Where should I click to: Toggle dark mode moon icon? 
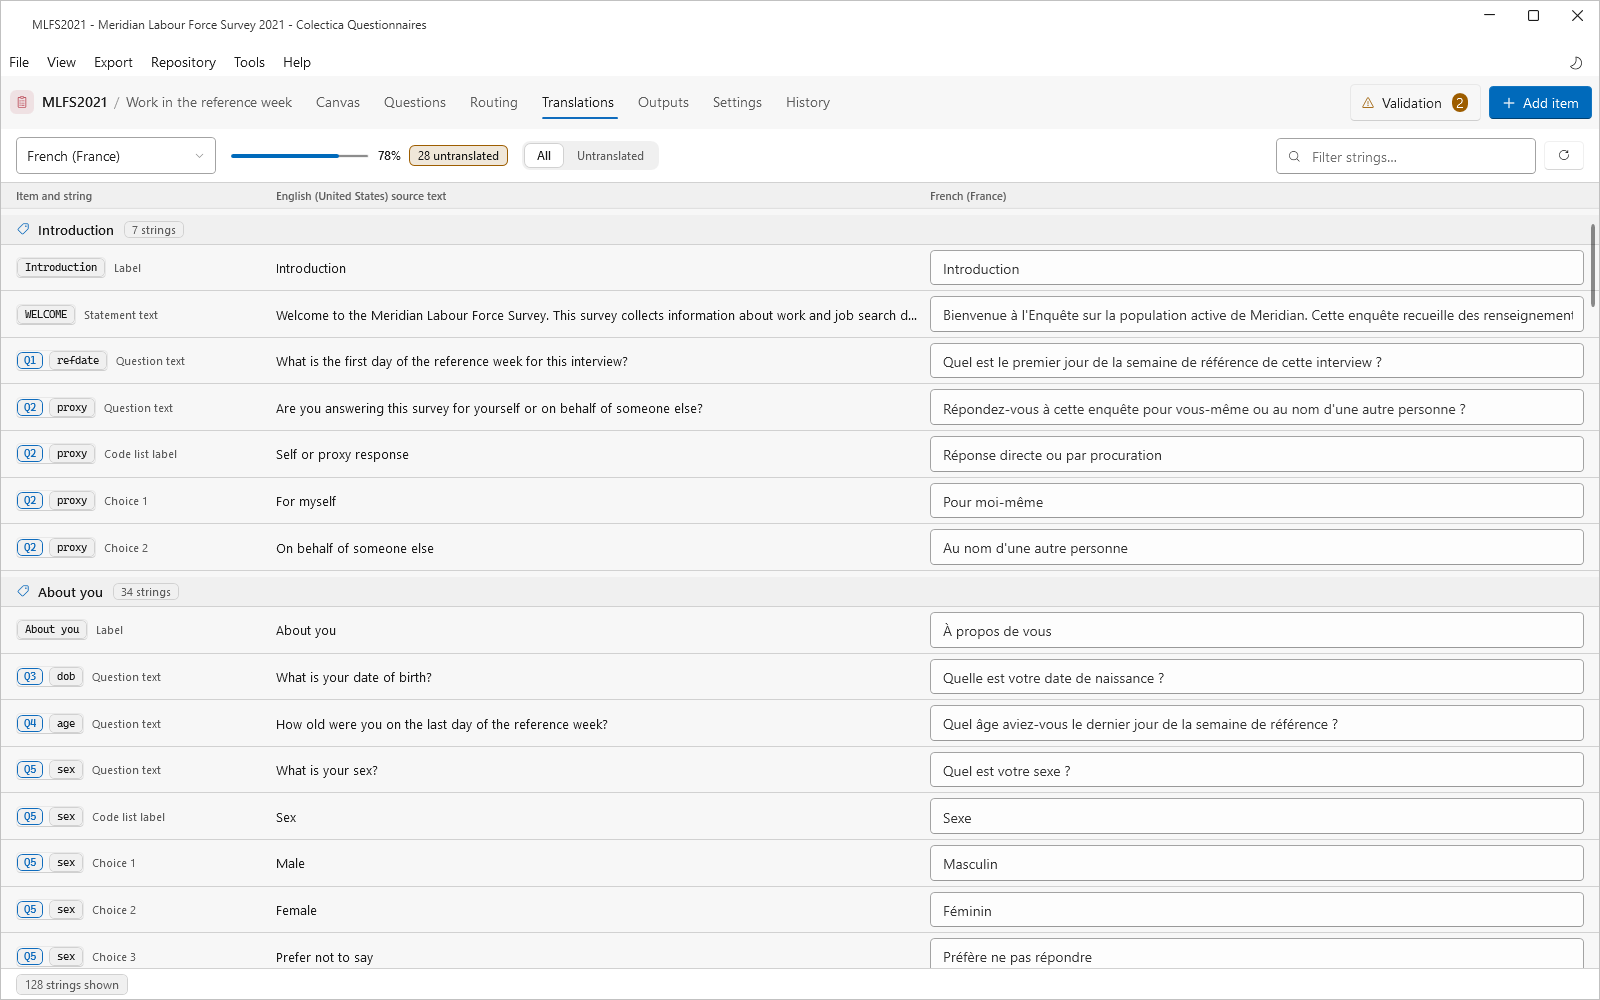point(1576,62)
